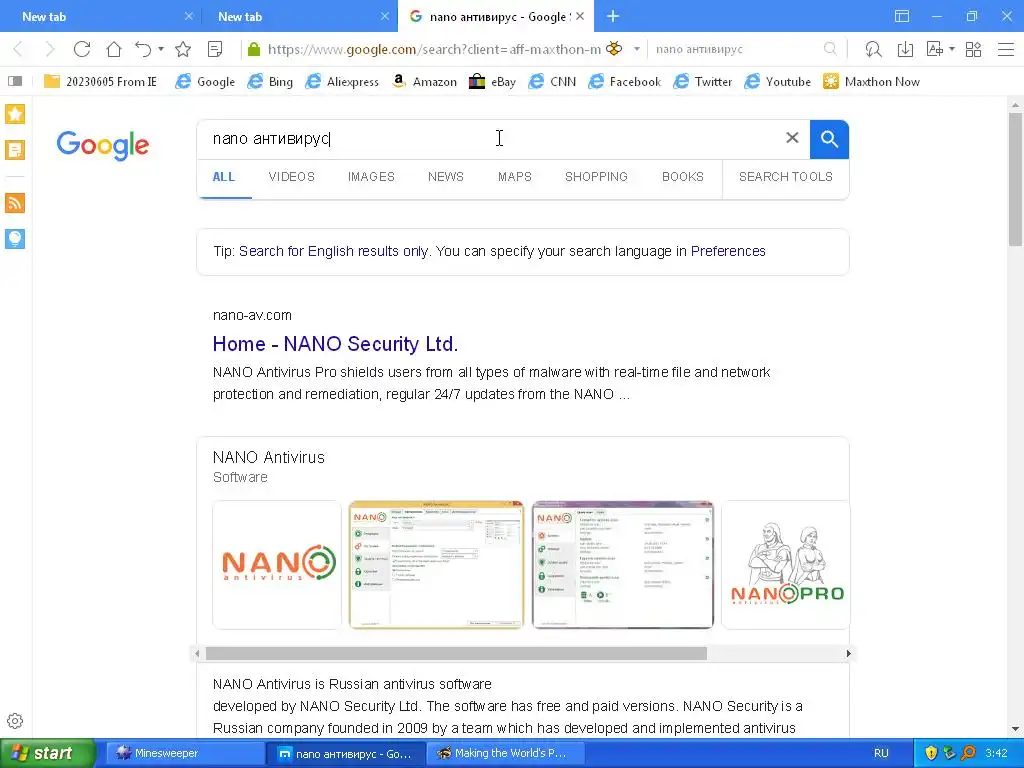This screenshot has width=1024, height=768.
Task: Switch to the second New tab
Action: point(299,16)
